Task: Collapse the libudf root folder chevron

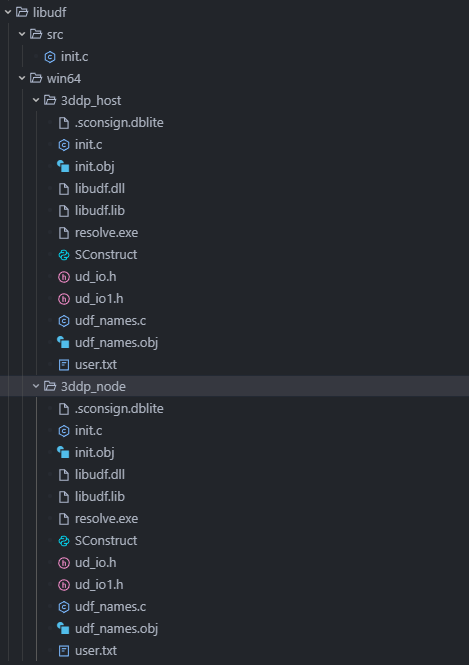Action: pos(8,12)
